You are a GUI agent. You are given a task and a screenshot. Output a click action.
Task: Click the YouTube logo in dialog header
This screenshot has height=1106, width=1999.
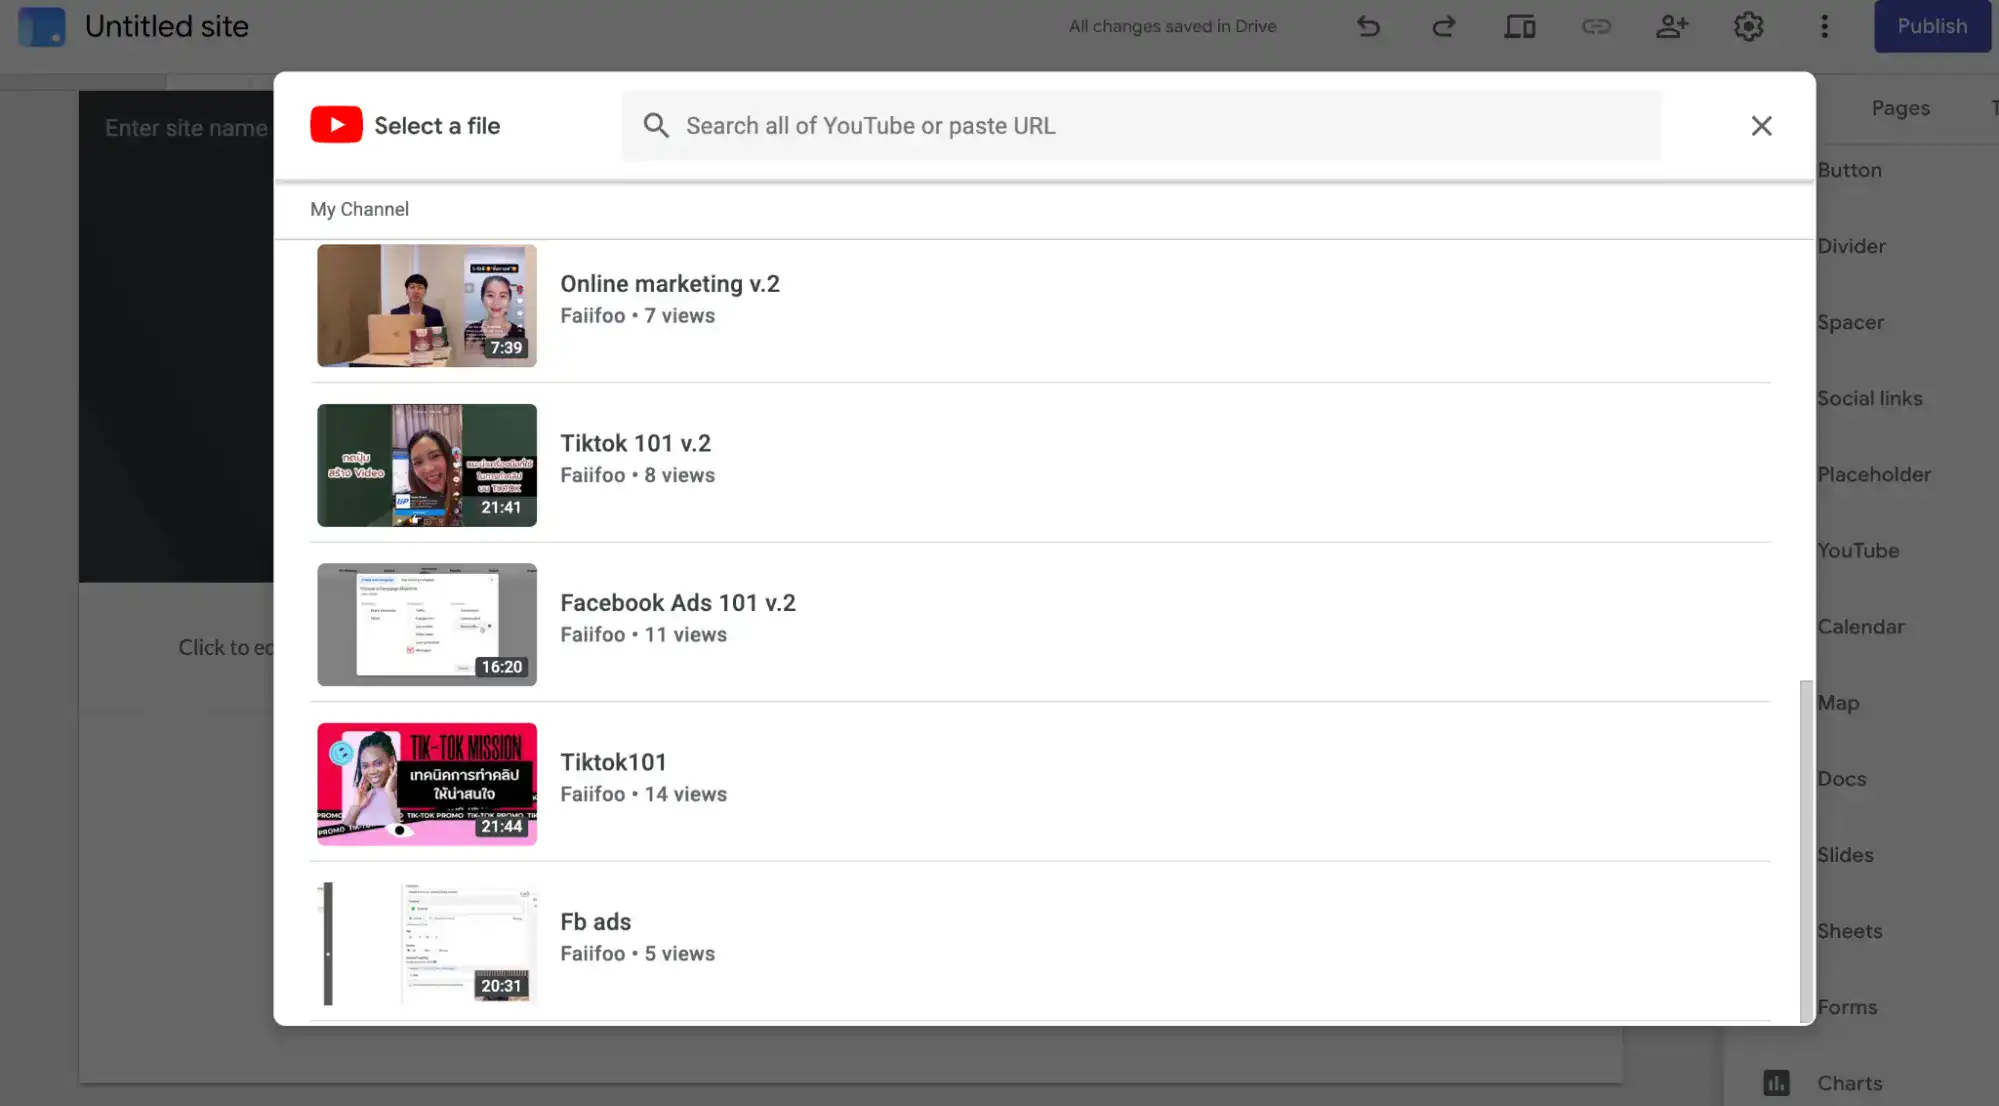[x=336, y=125]
